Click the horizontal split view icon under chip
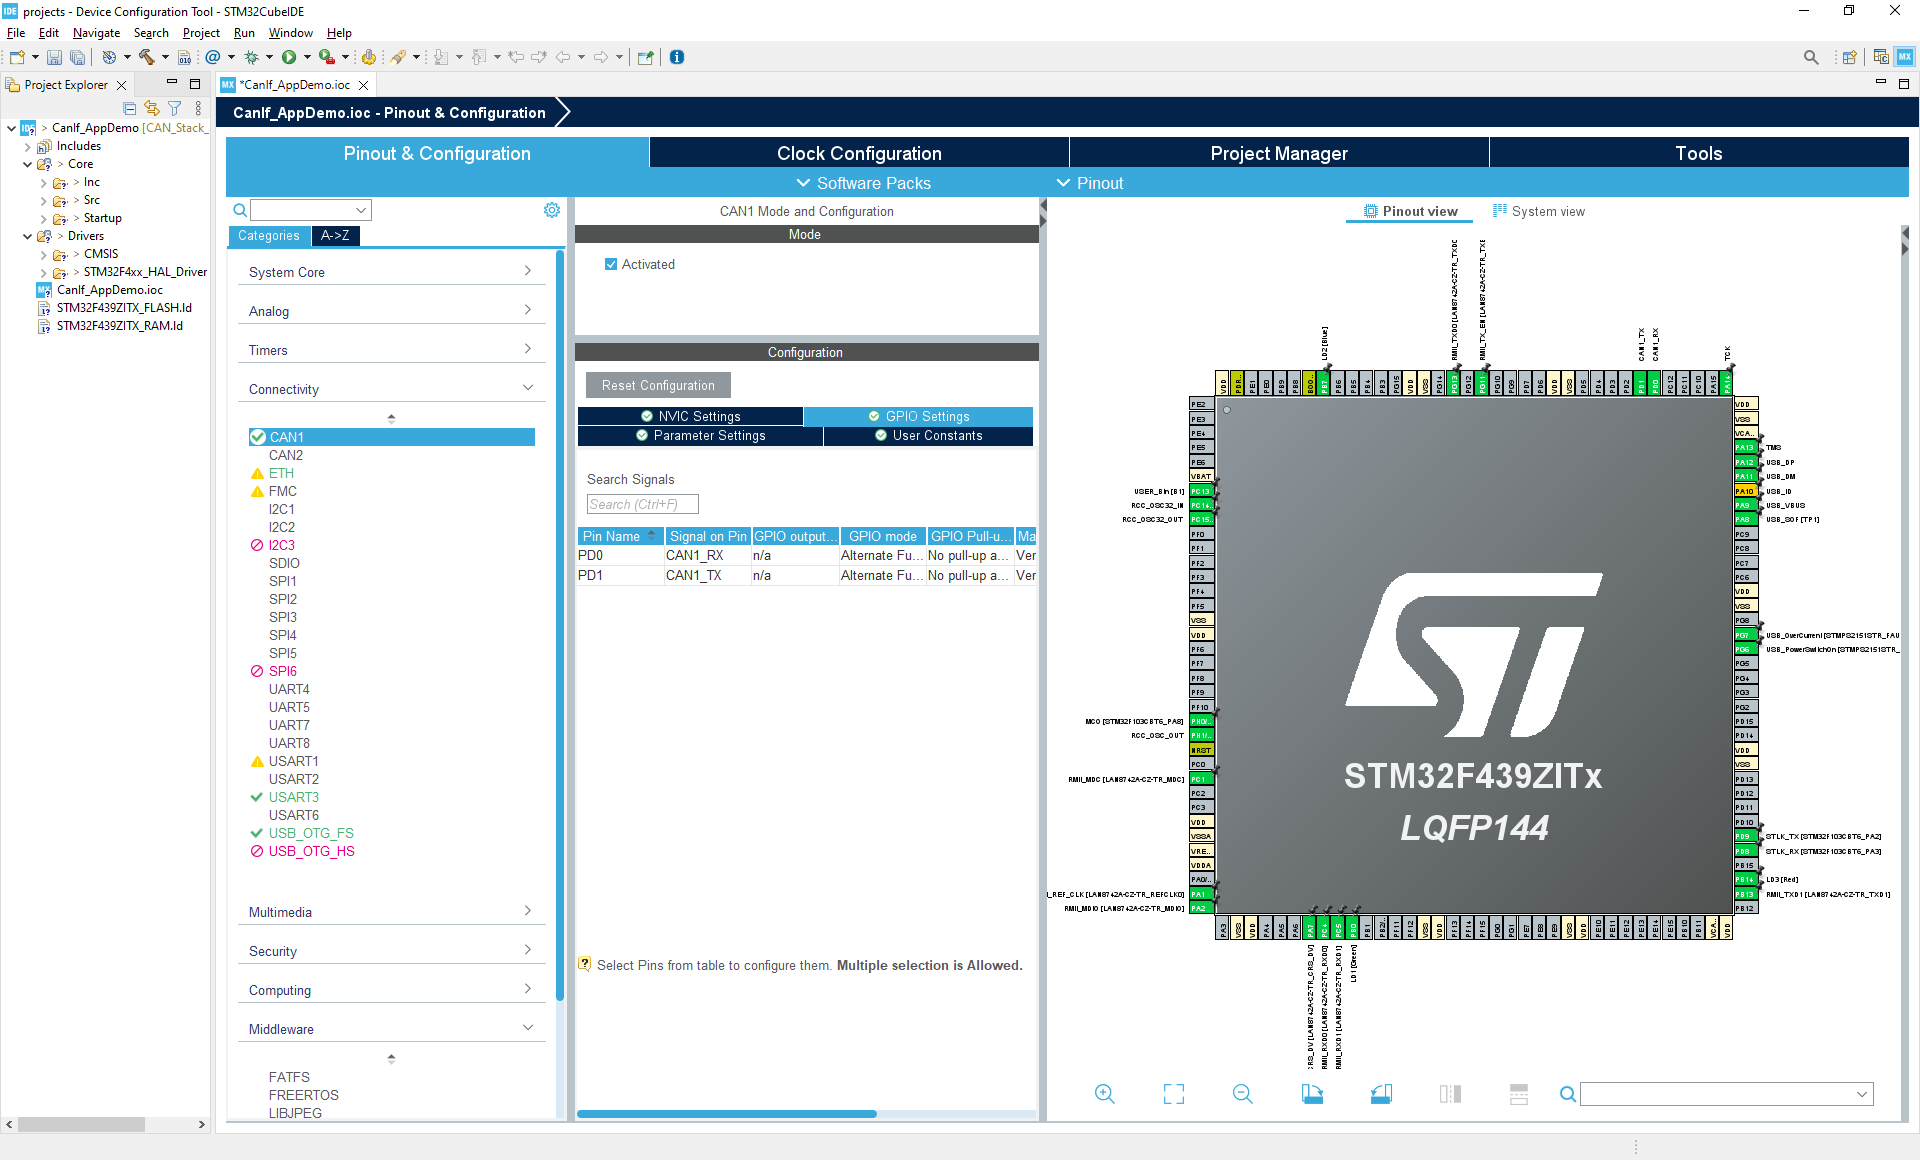The image size is (1920, 1160). point(1519,1094)
